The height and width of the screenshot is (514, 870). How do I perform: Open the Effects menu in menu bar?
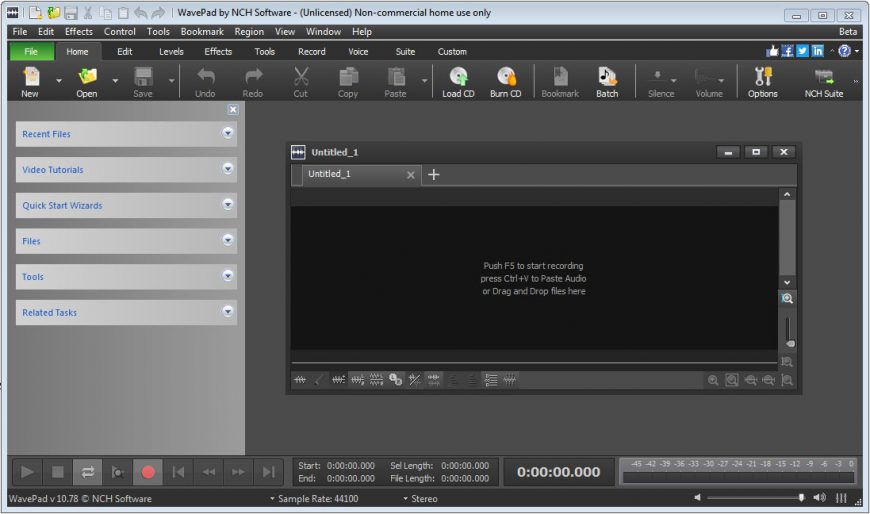pos(78,32)
